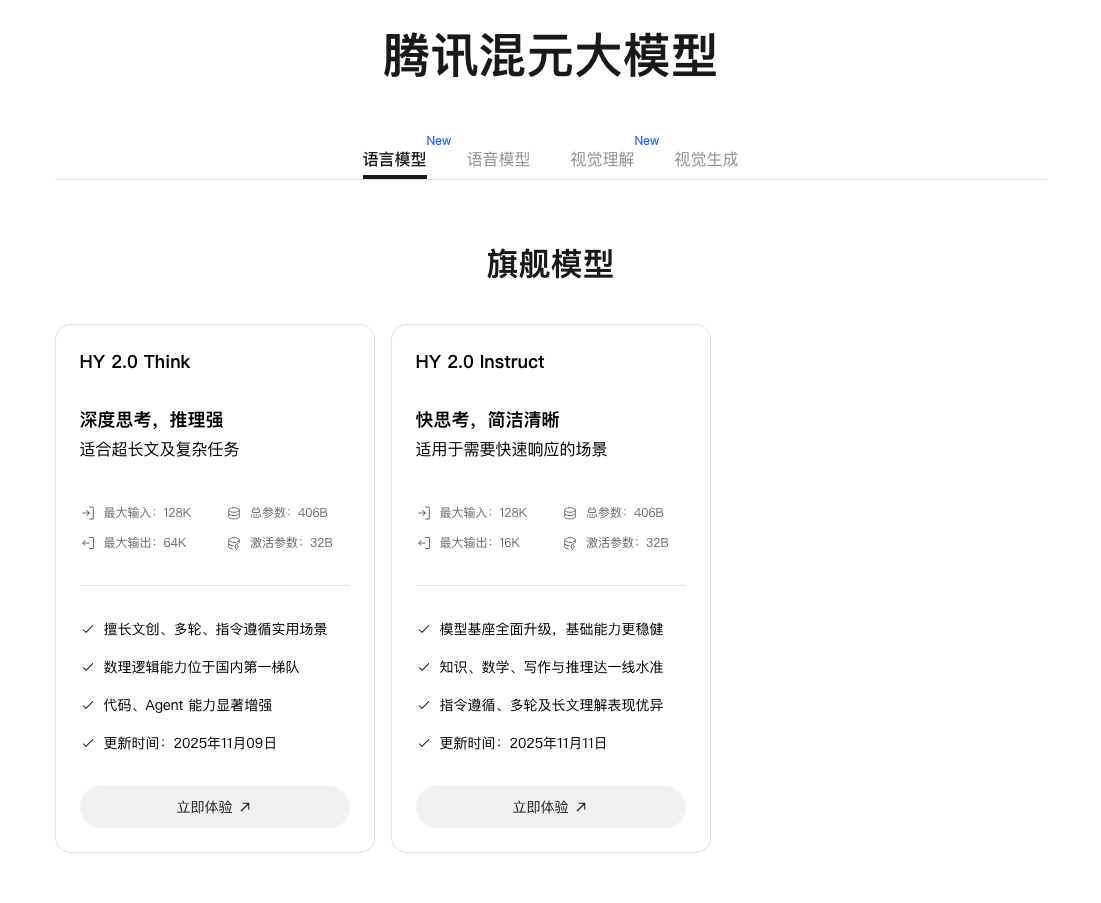Click the active parameters icon in HY 2.0 Instruct card
This screenshot has height=903, width=1101.
tap(570, 543)
